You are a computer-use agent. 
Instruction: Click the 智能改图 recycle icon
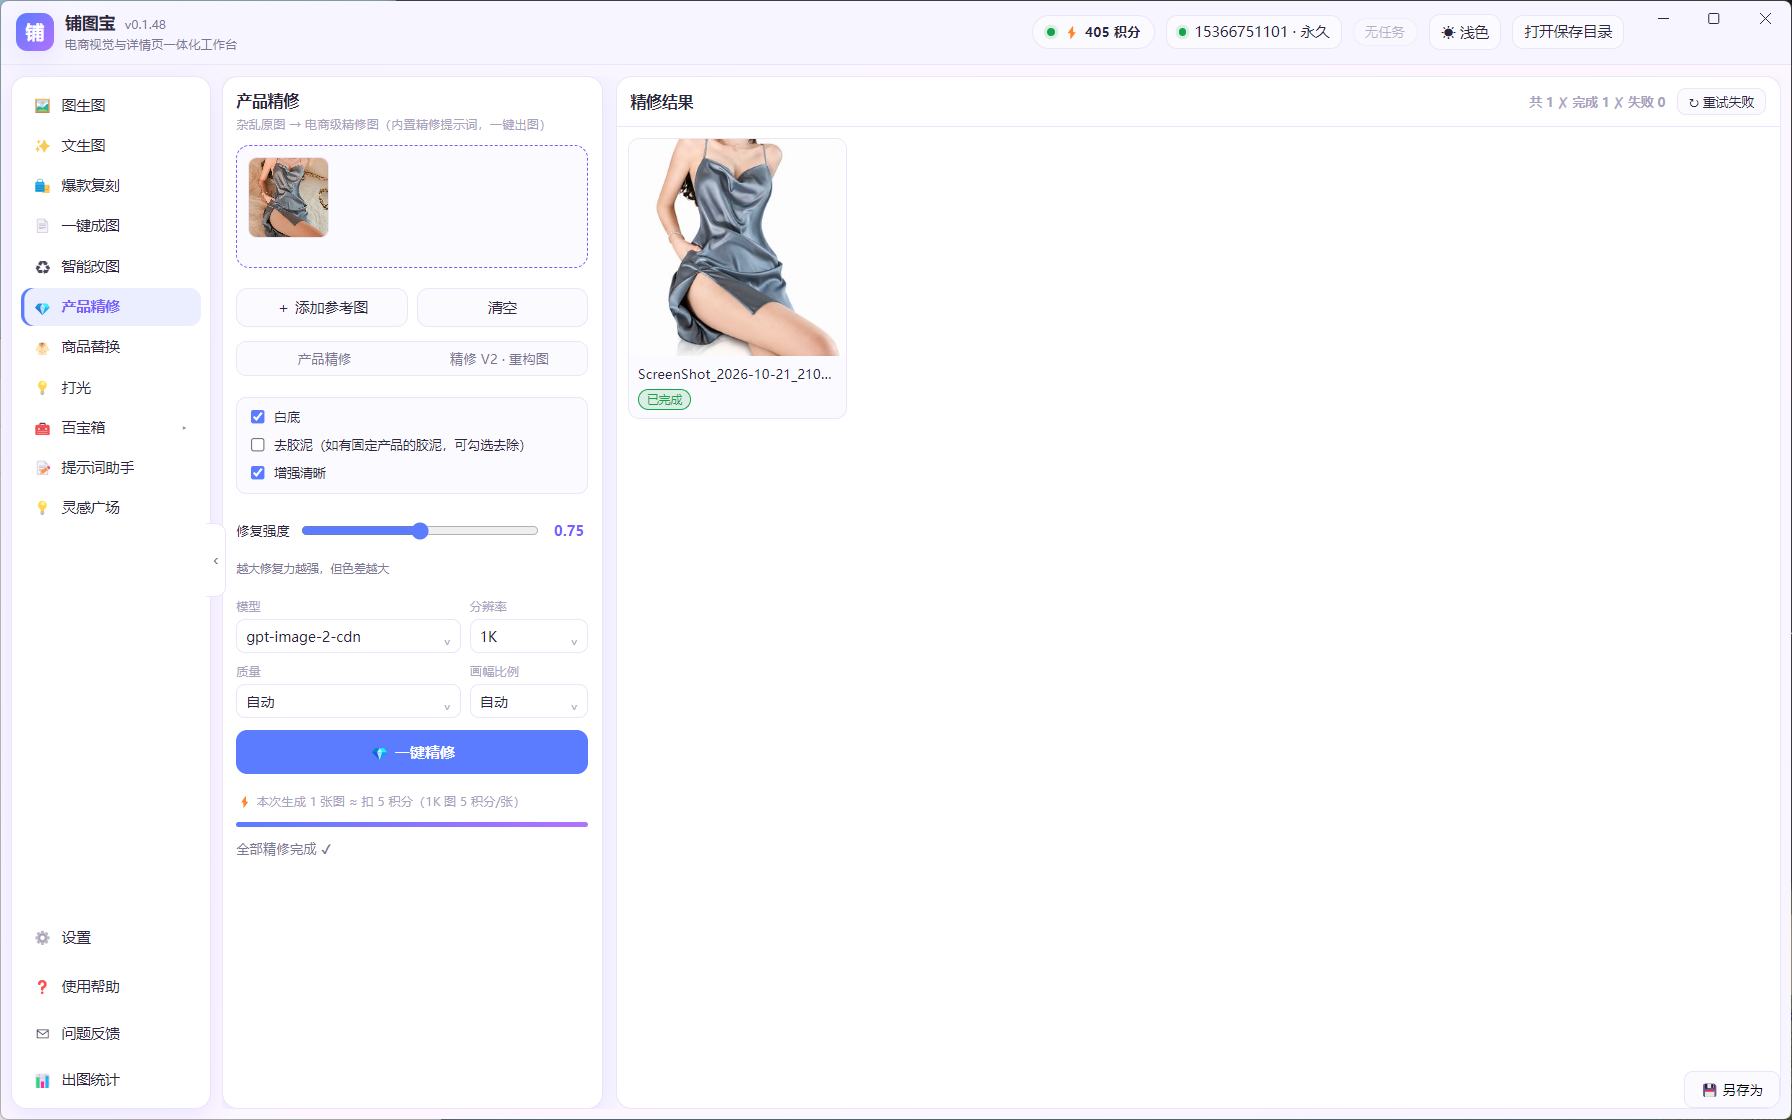[42, 267]
